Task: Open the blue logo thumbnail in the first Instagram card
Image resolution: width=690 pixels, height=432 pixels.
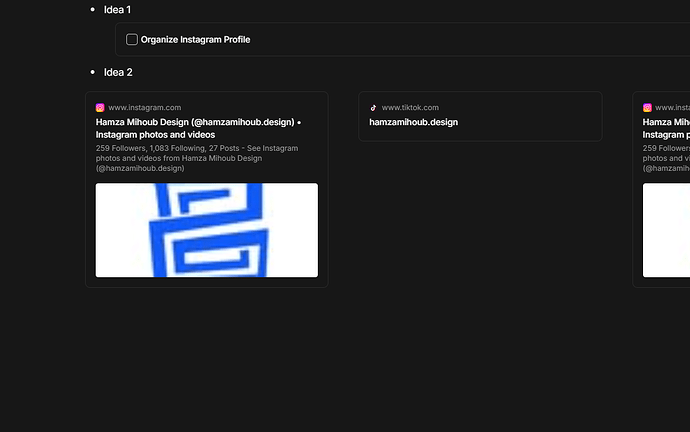Action: coord(207,230)
